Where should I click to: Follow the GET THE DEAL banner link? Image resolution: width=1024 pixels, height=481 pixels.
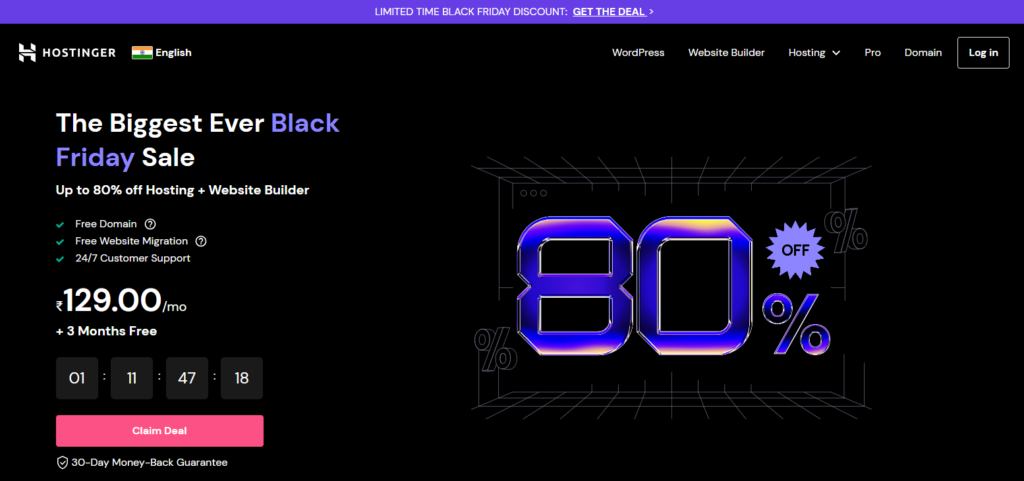click(608, 12)
